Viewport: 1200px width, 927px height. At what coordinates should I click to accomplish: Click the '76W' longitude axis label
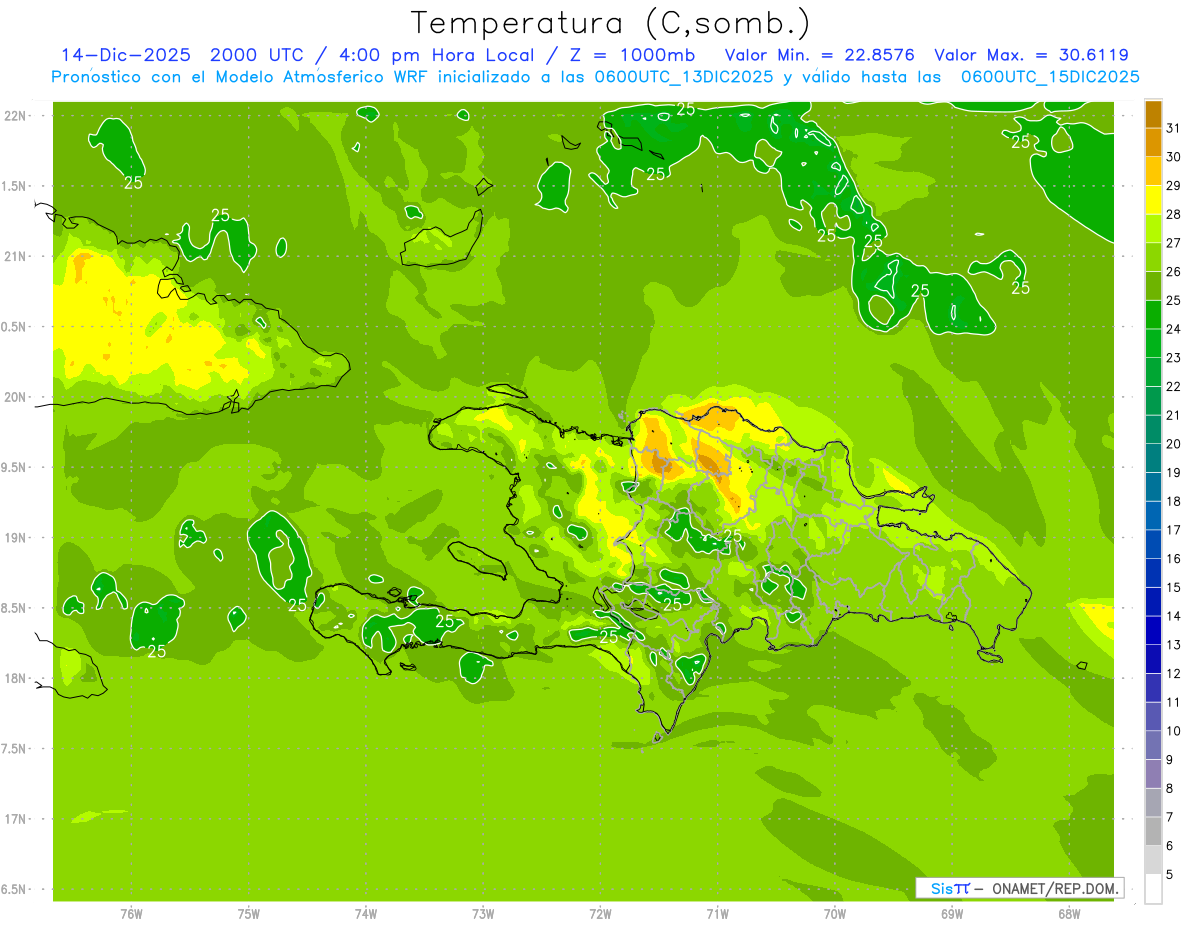(131, 914)
